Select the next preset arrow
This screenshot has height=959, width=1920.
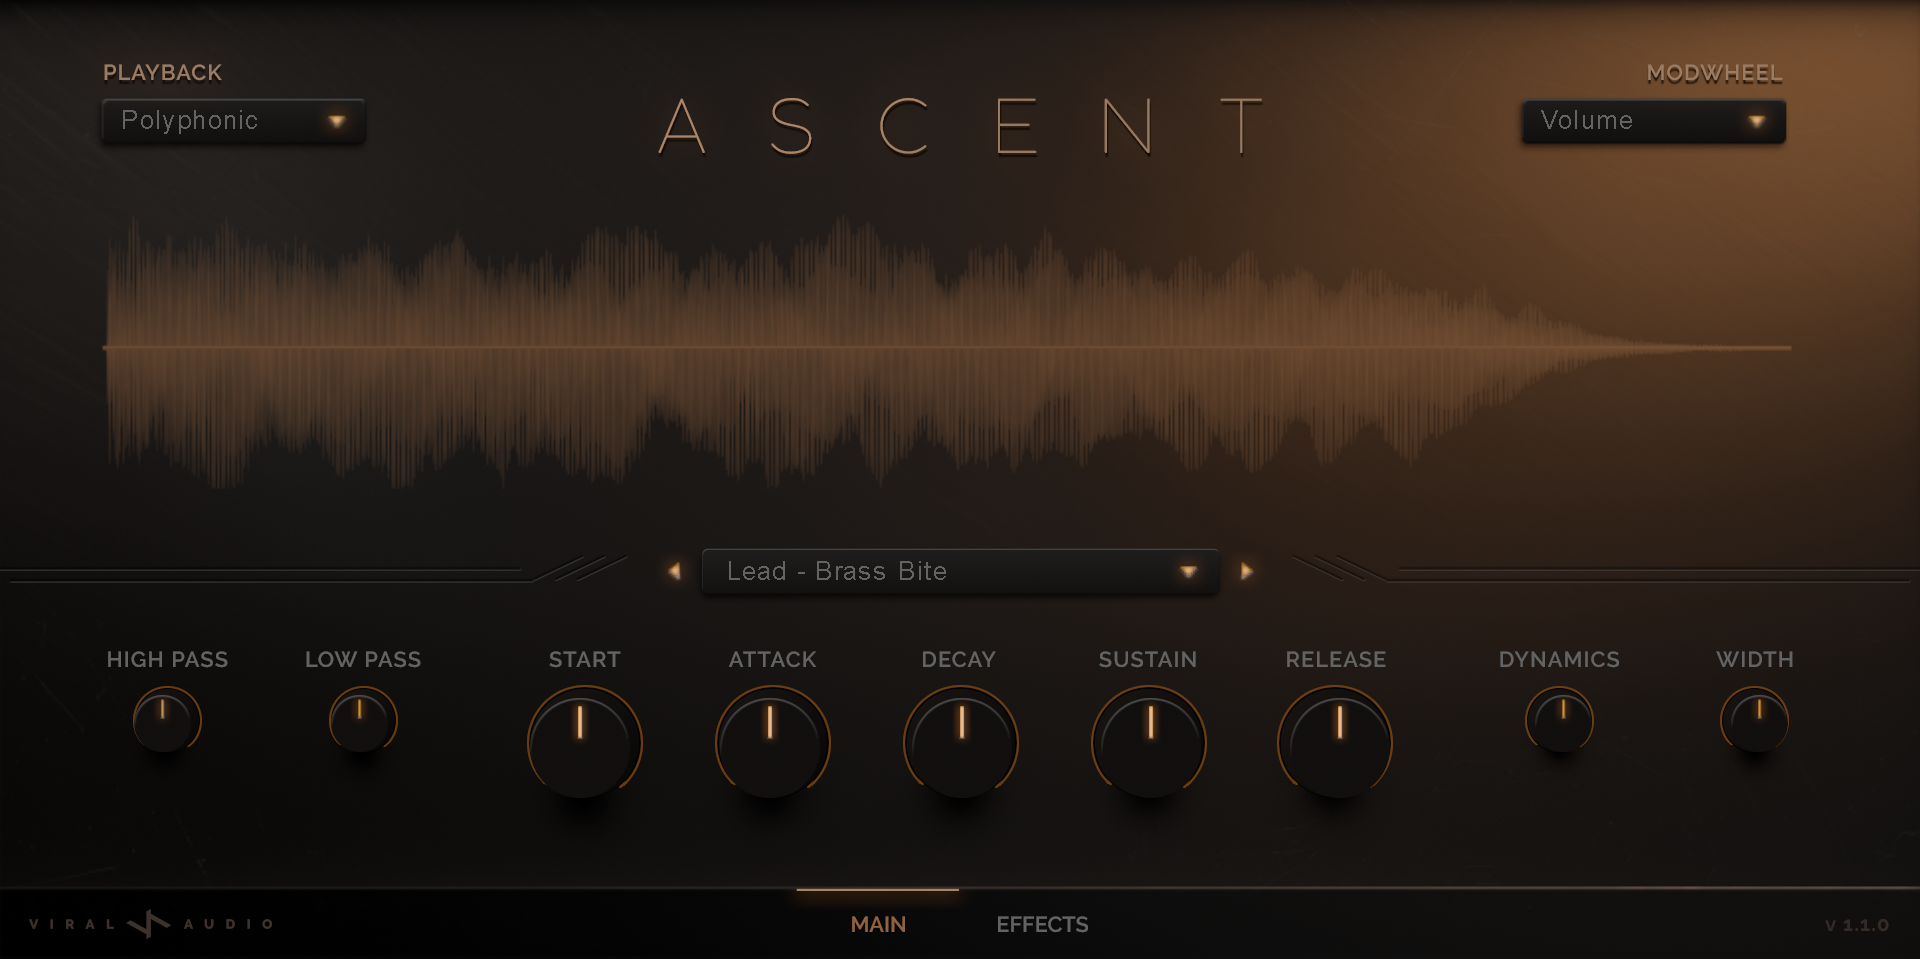pos(1245,571)
